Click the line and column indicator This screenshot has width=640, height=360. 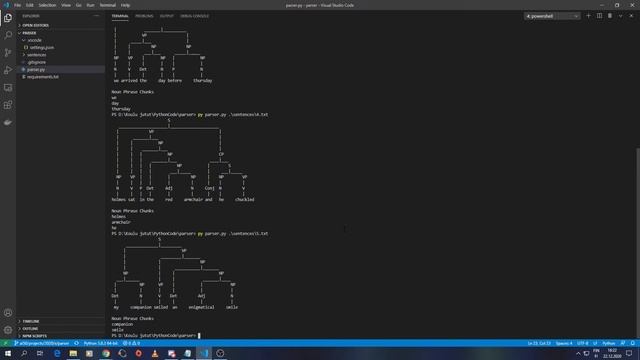[539, 343]
